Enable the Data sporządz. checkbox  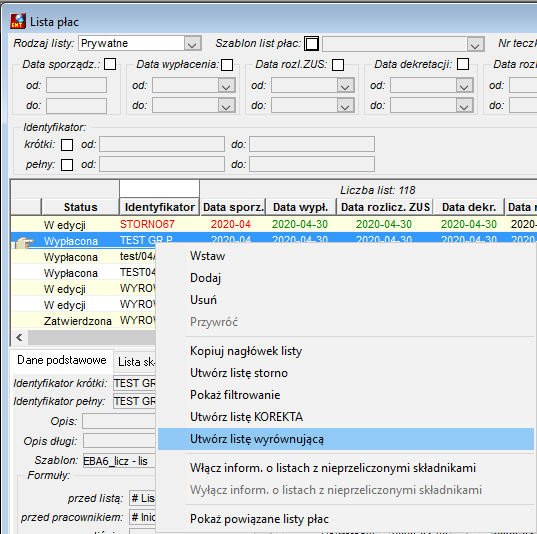click(110, 64)
